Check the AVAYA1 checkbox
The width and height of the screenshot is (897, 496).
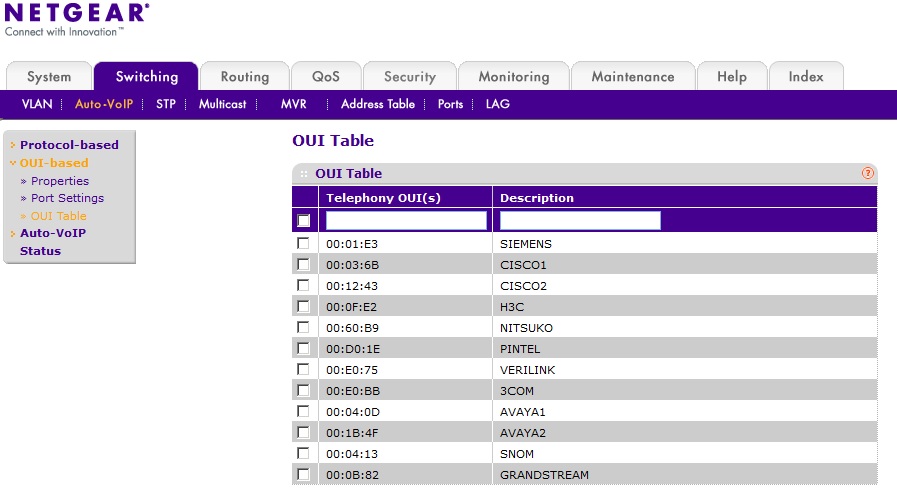click(x=303, y=411)
